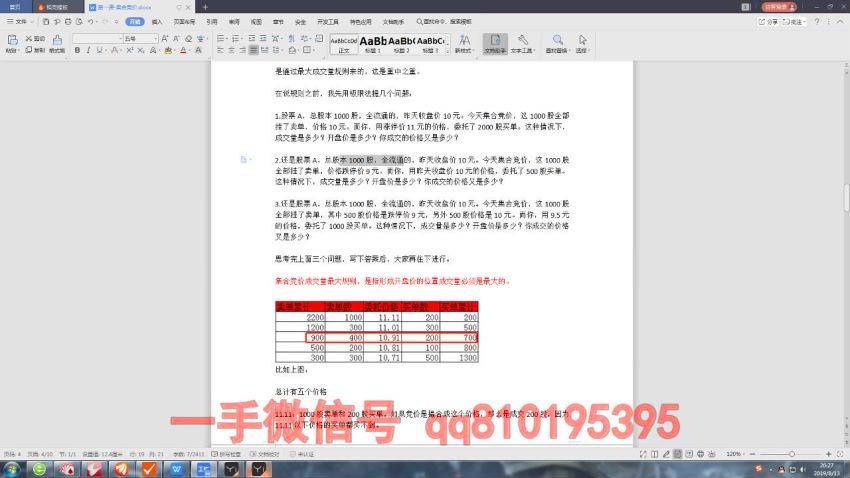Click the Paste clipboard icon

click(11, 41)
